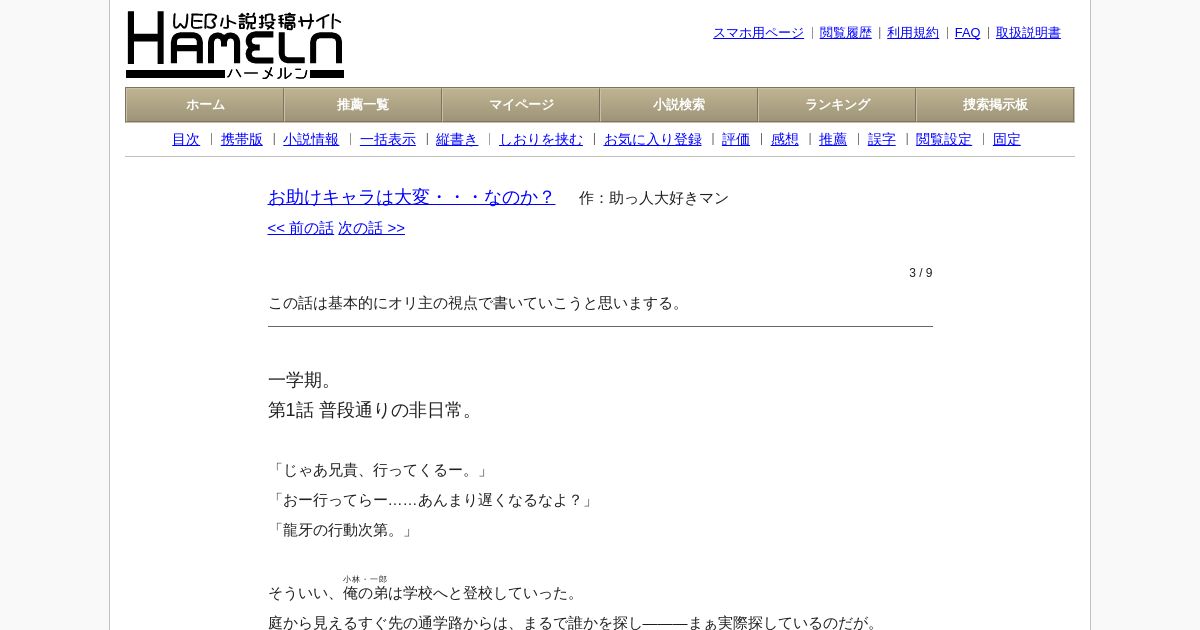This screenshot has width=1200, height=630.
Task: Click the Hameln site logo
Action: 235,45
